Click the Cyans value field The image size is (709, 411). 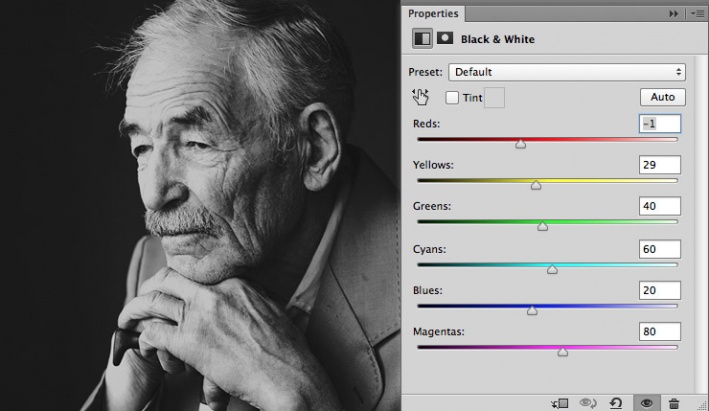pos(659,248)
